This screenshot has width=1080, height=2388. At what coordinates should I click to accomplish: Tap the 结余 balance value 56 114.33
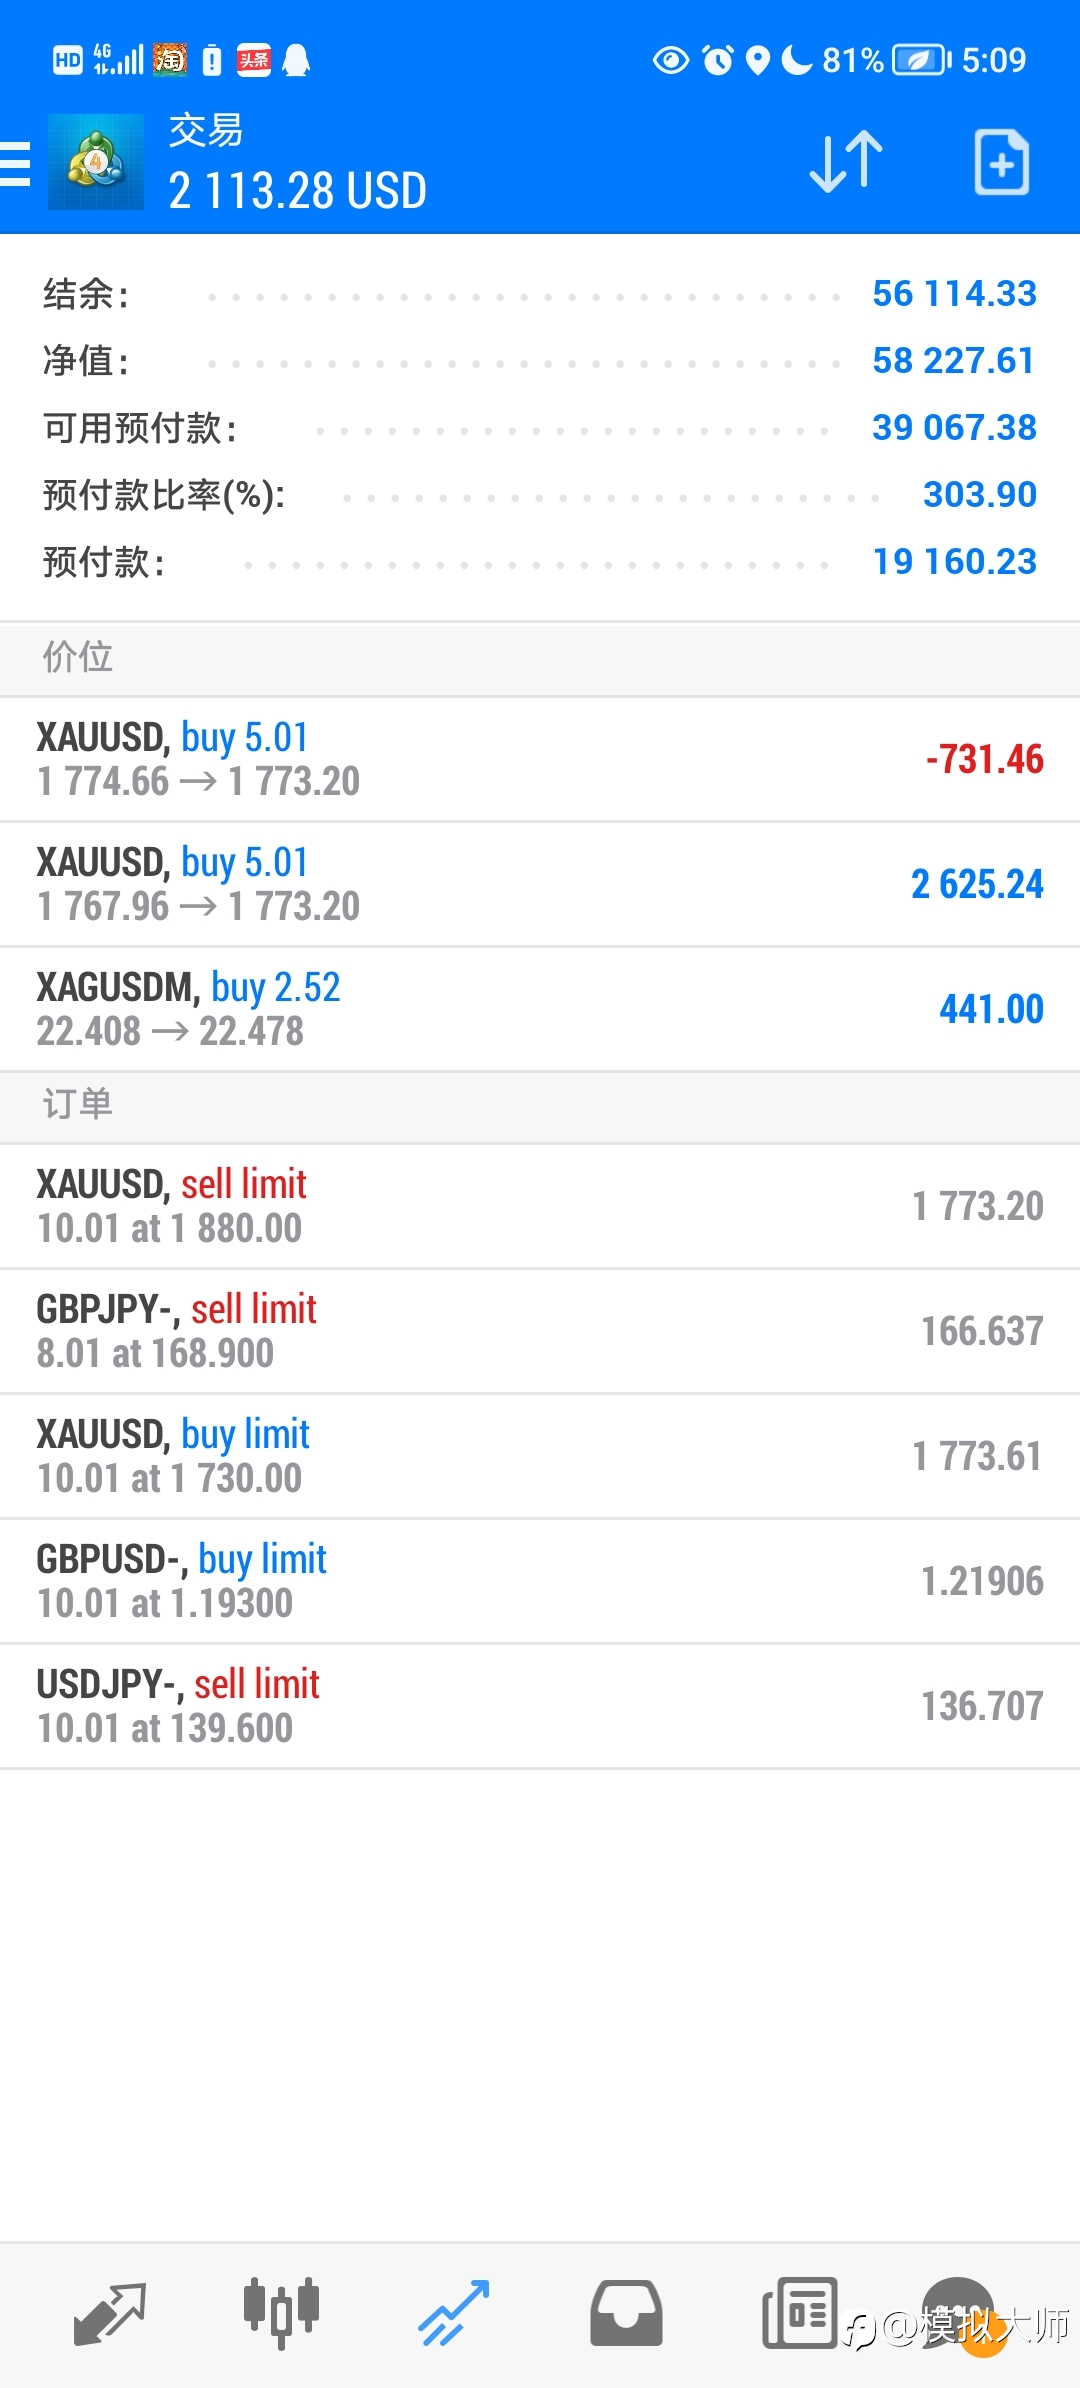(x=954, y=294)
